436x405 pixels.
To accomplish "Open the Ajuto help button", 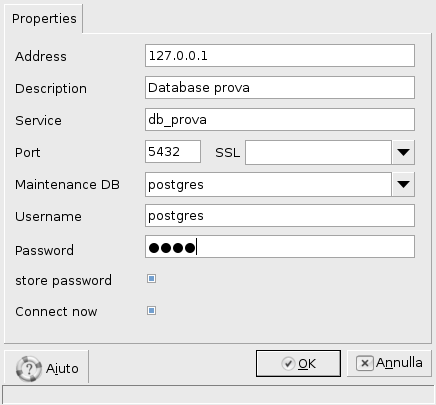I will pos(46,368).
